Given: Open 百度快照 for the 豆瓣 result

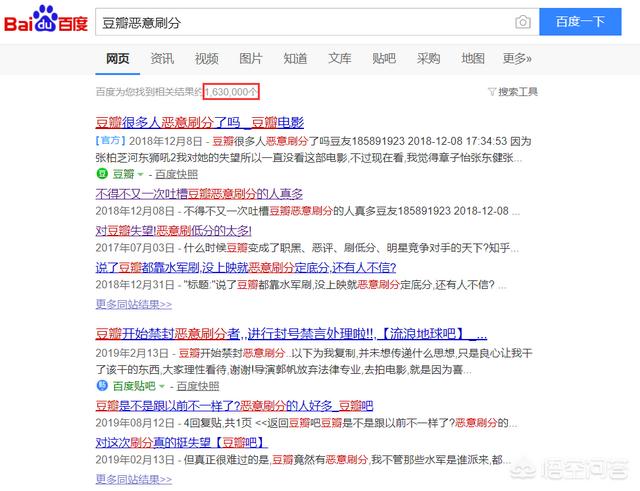Looking at the screenshot, I should 176,174.
